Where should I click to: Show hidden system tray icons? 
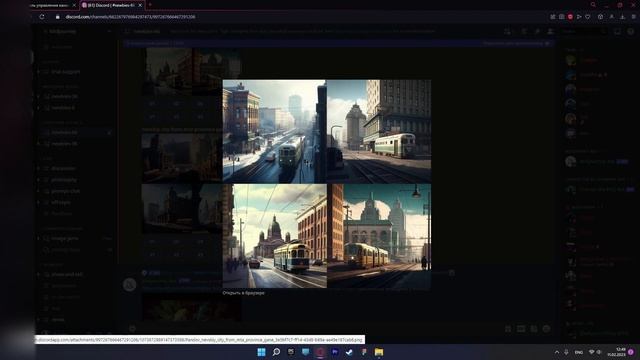pos(557,352)
